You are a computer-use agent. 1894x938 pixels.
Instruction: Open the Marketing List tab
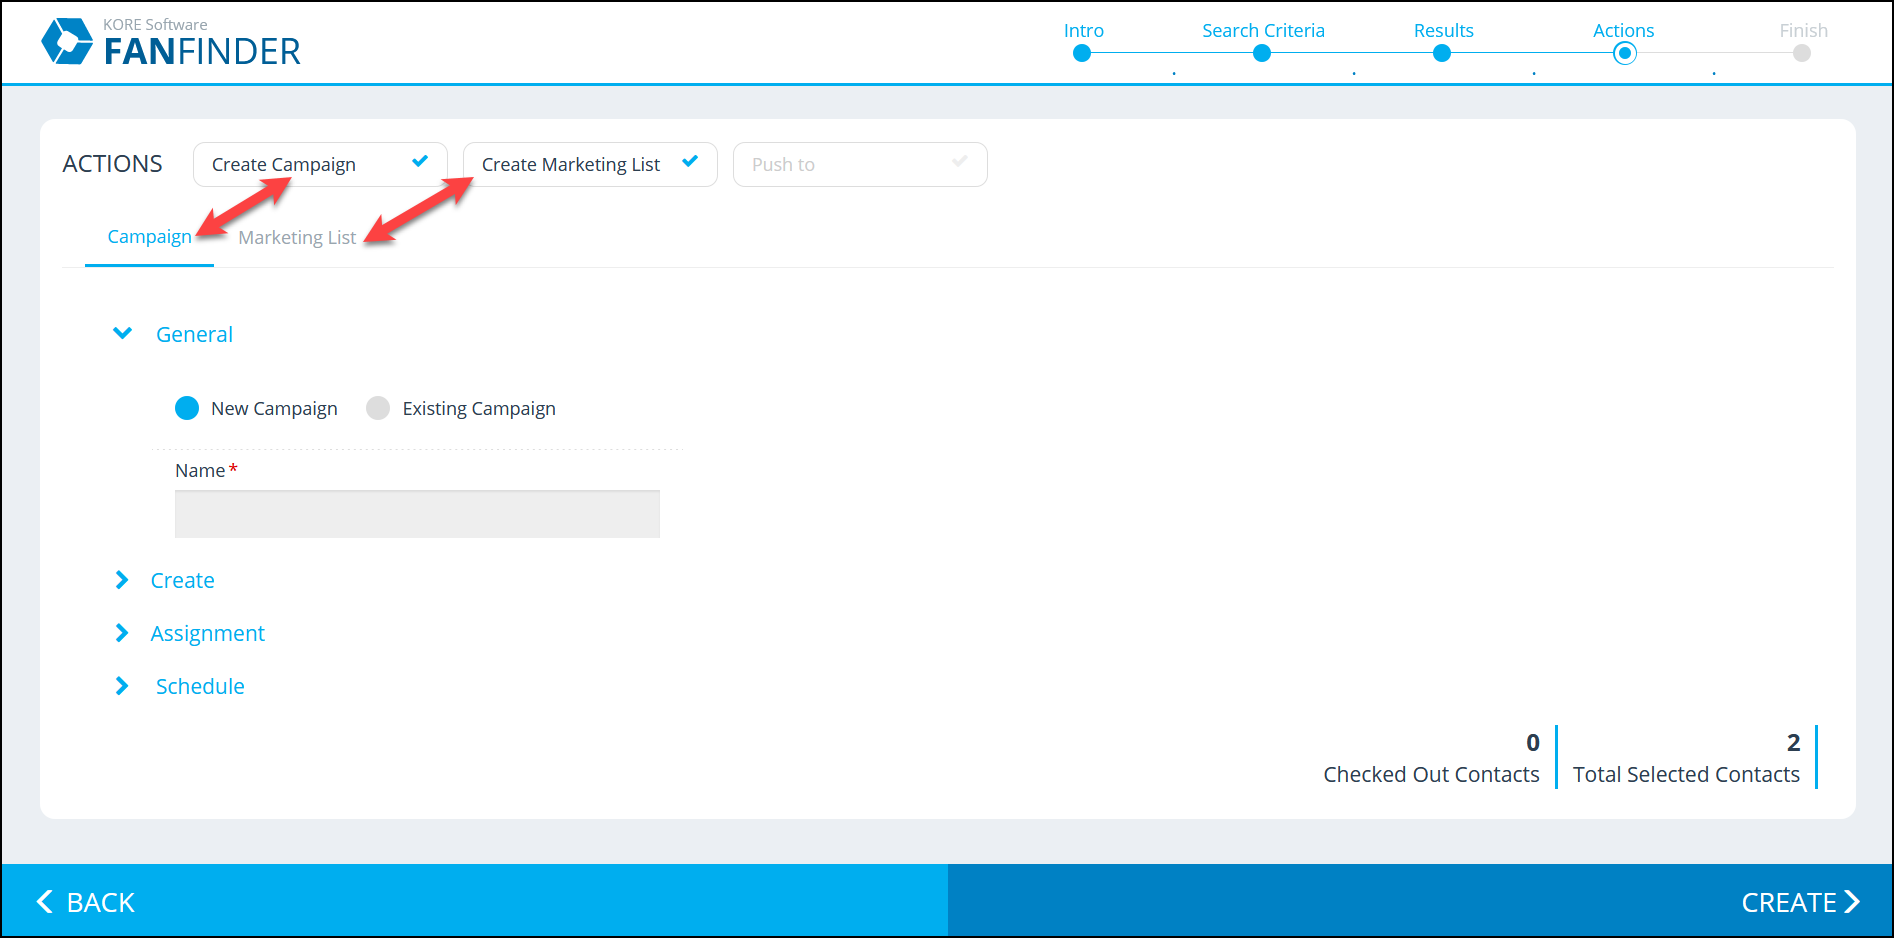[x=297, y=238]
